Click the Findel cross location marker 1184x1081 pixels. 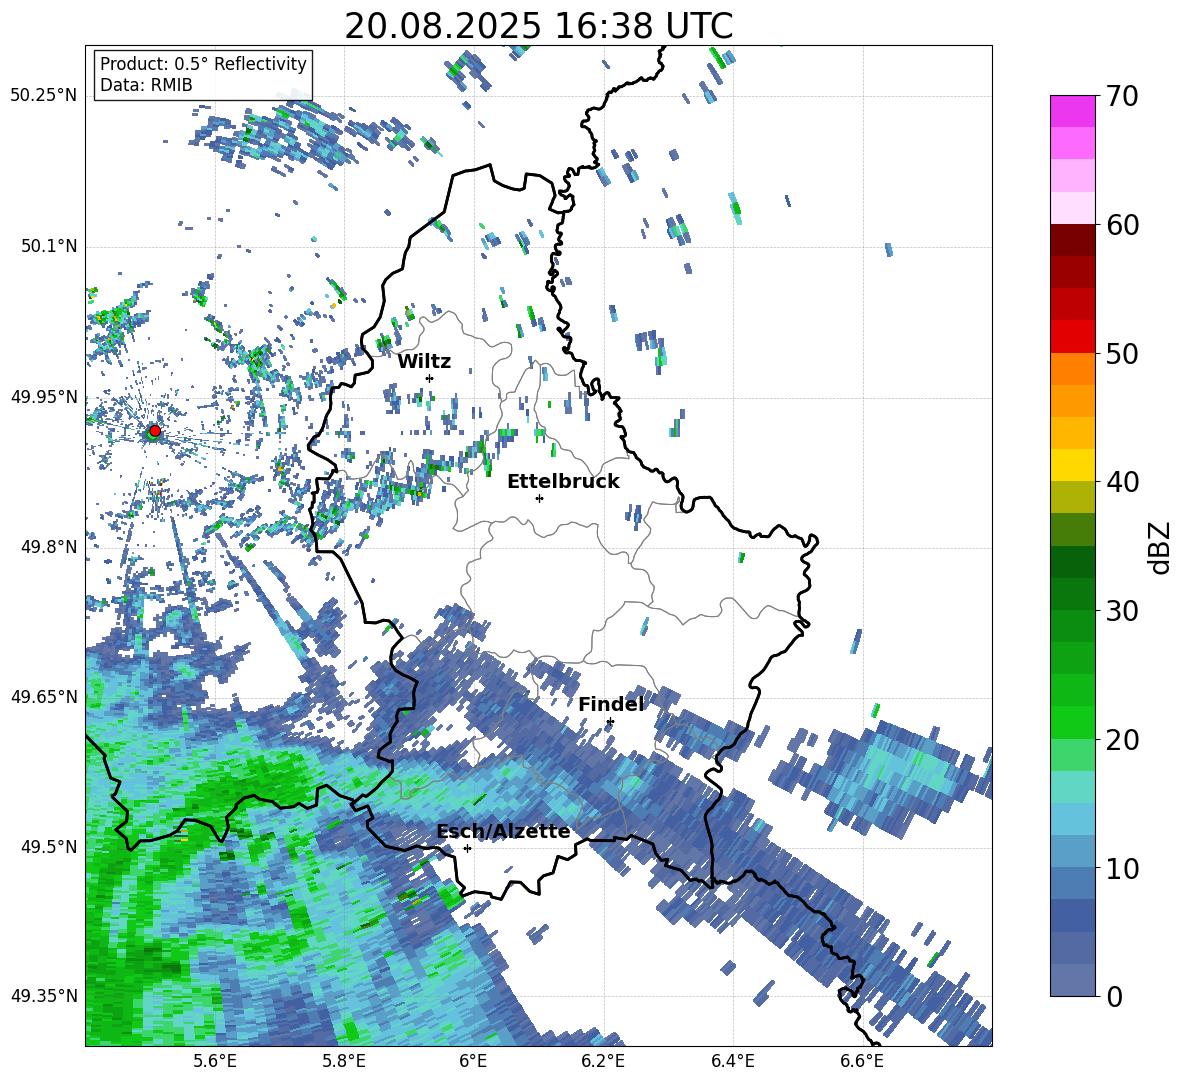(x=610, y=722)
